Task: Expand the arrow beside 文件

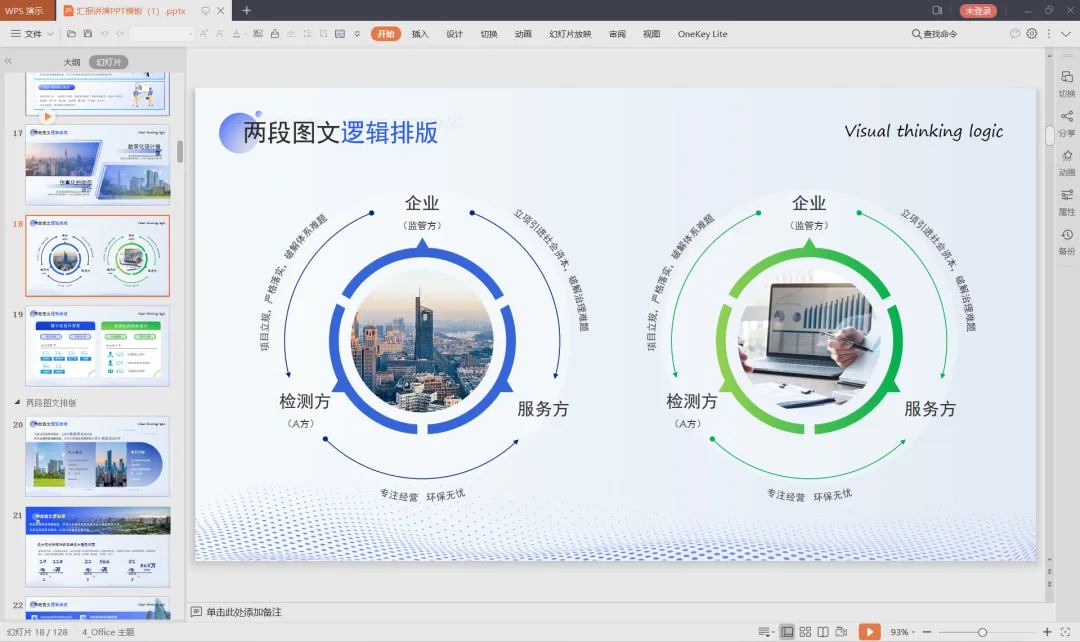Action: click(x=50, y=34)
